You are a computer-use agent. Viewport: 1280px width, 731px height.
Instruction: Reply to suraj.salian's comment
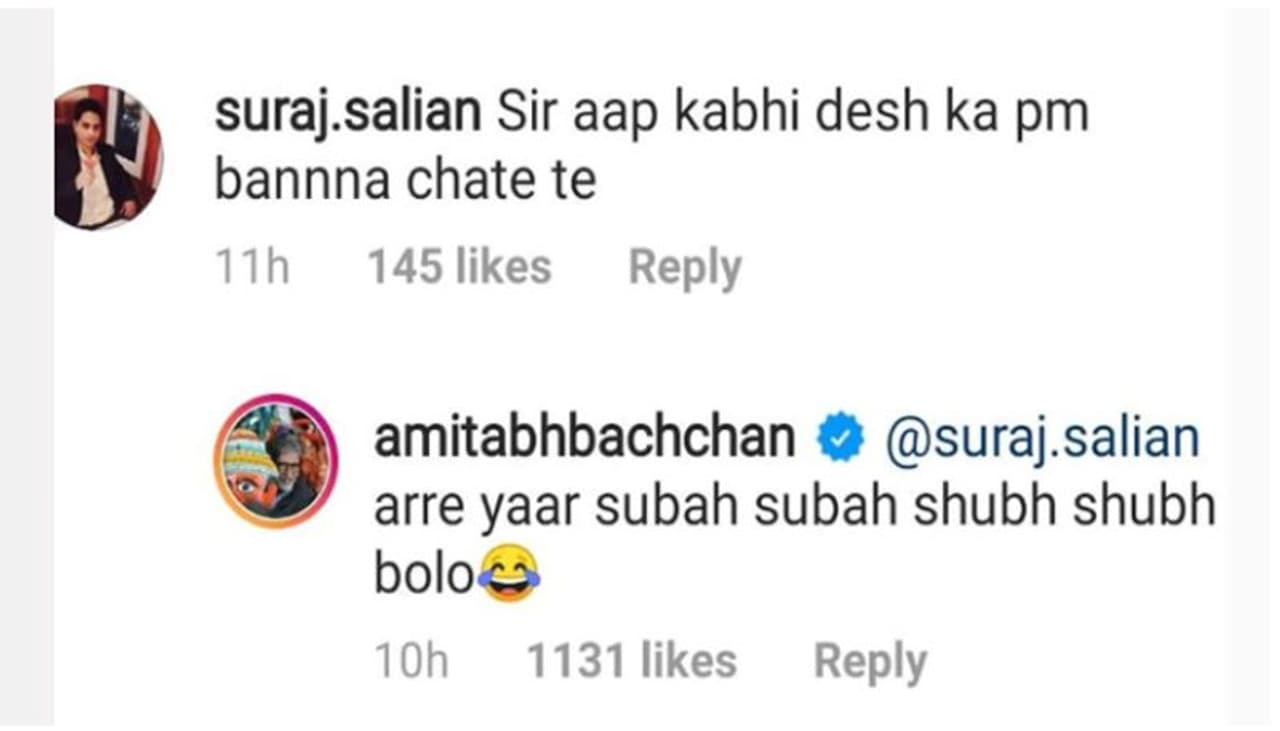[x=685, y=268]
